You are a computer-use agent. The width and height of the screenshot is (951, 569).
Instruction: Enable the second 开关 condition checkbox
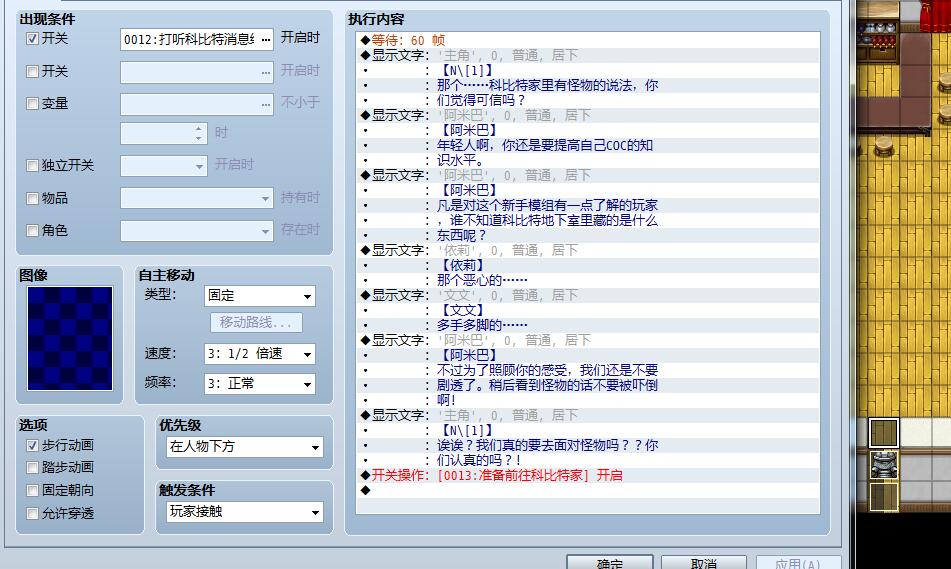(x=33, y=72)
